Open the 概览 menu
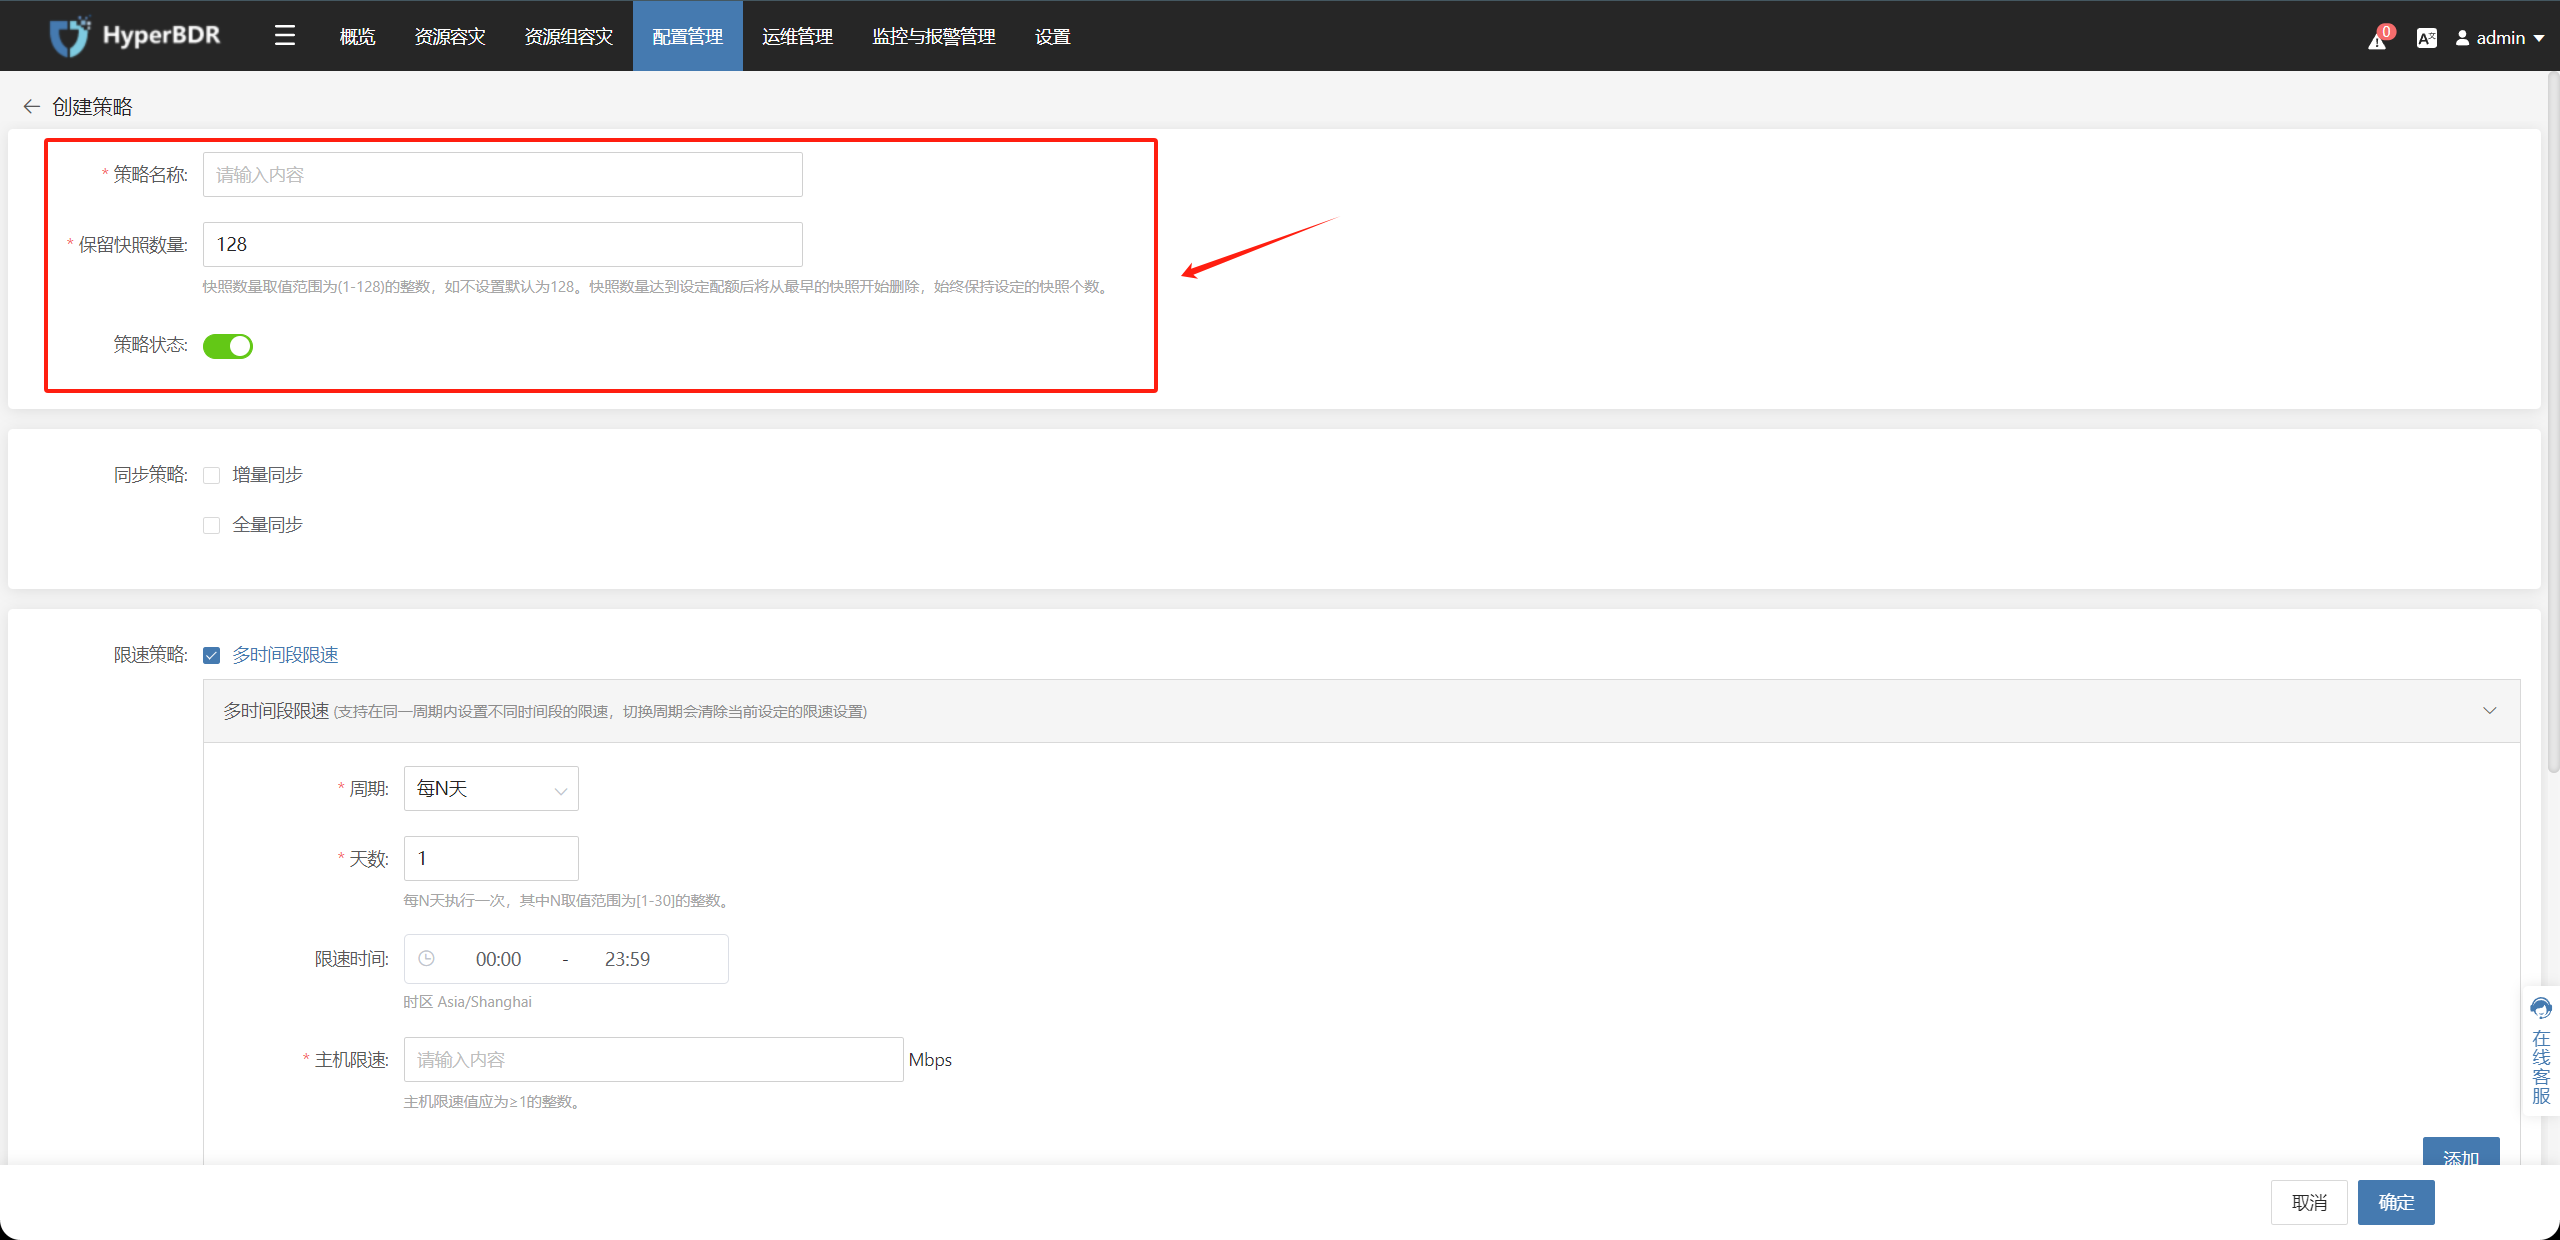Viewport: 2560px width, 1240px height. pos(357,36)
